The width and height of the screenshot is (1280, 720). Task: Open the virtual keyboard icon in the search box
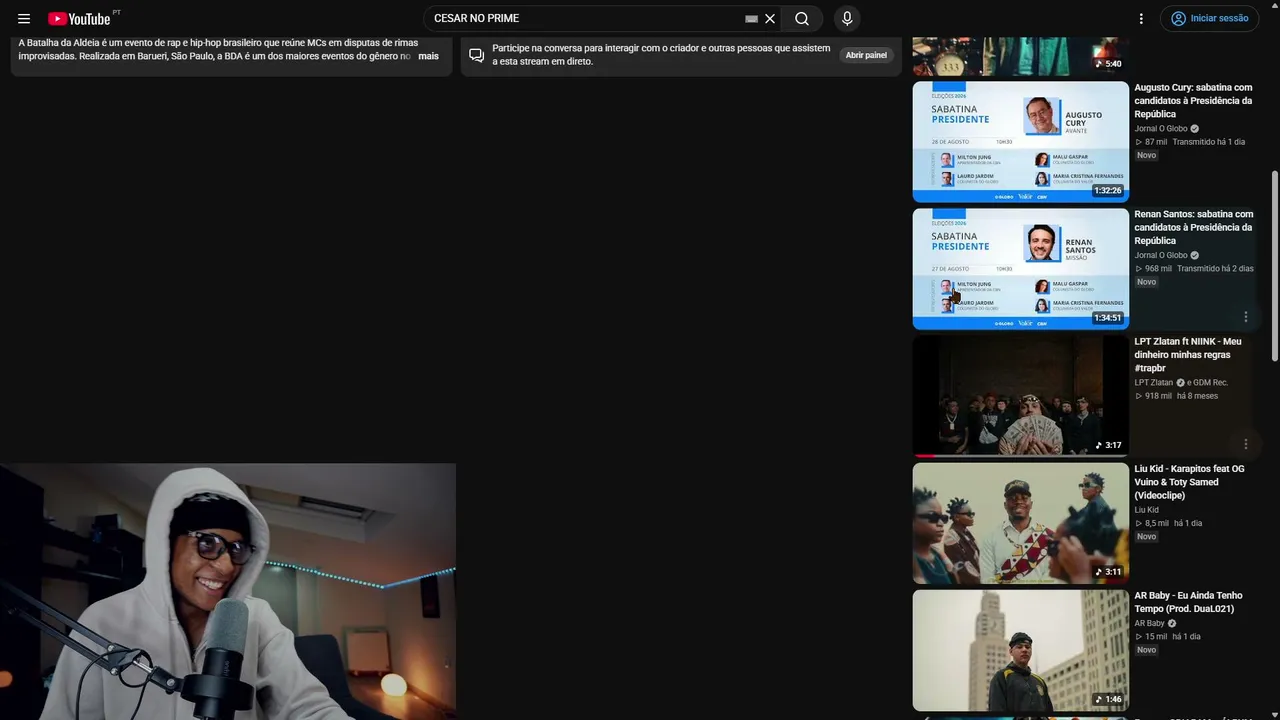click(752, 18)
